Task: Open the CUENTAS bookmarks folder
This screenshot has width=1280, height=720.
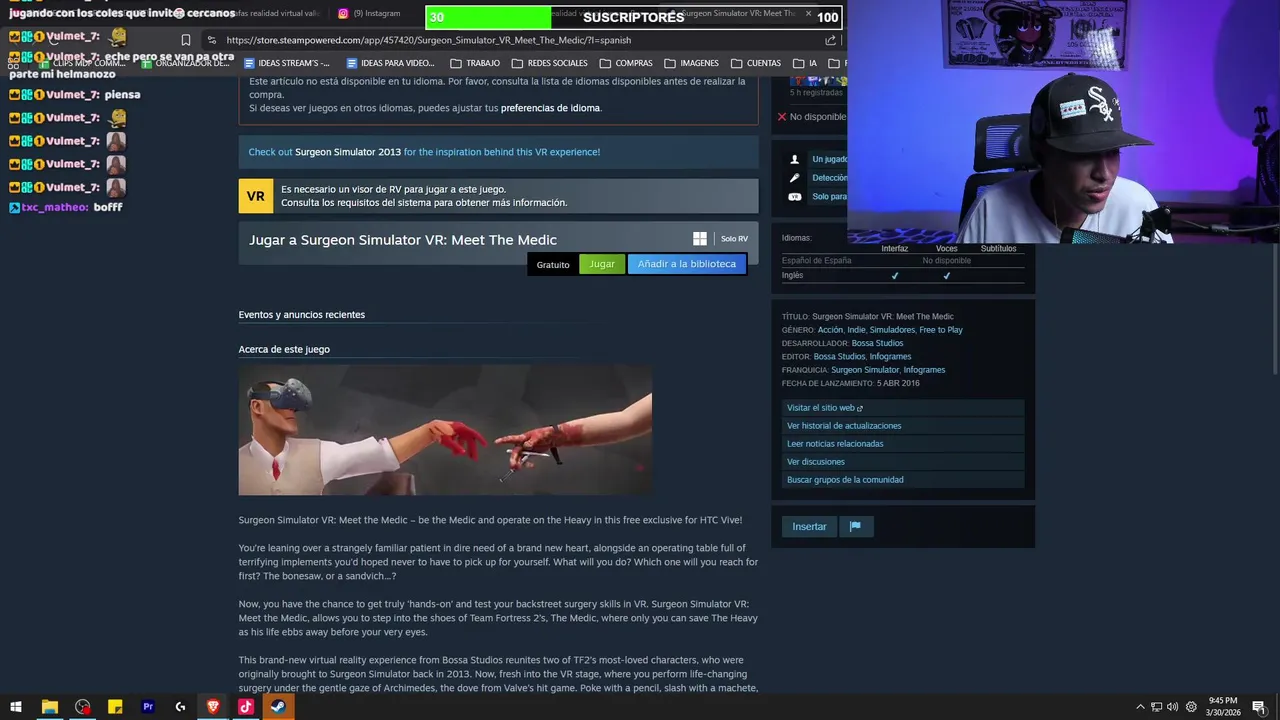Action: pos(755,63)
